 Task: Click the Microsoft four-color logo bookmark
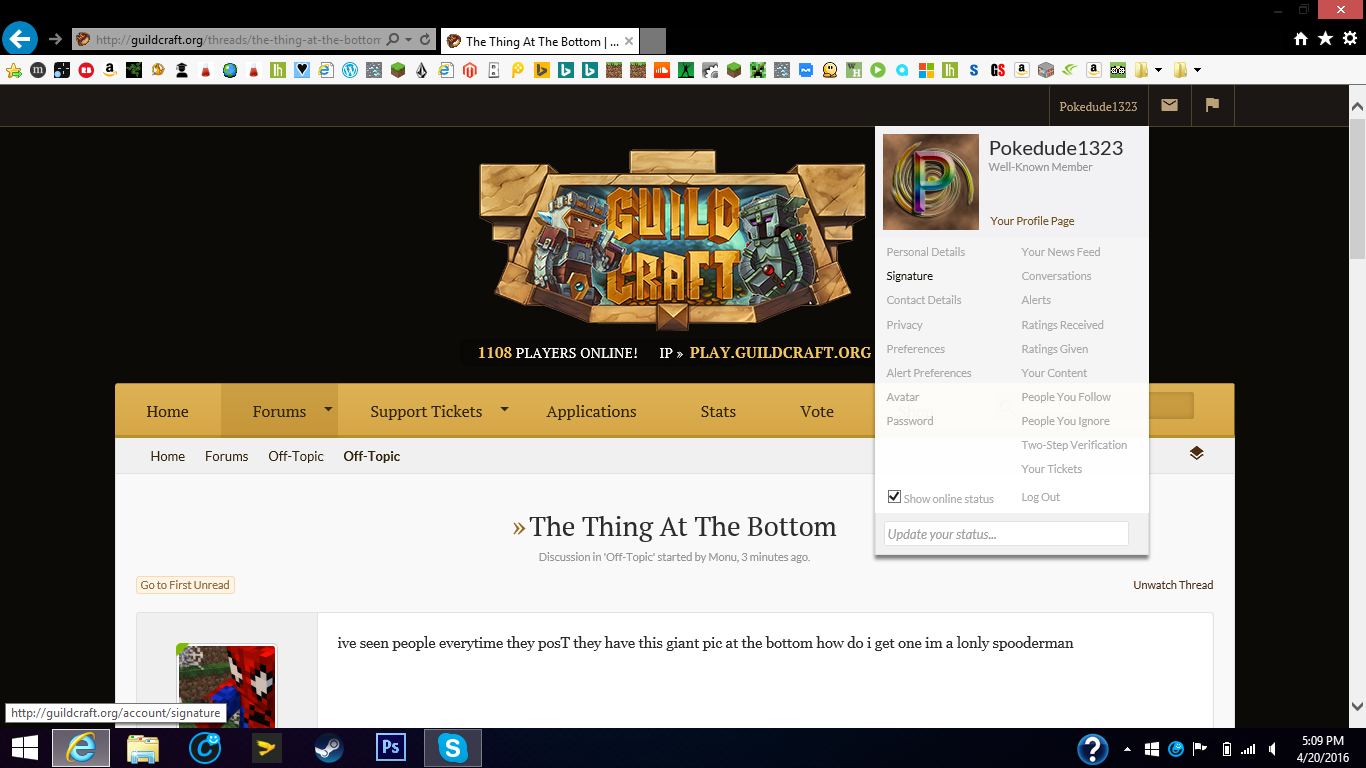click(x=926, y=70)
